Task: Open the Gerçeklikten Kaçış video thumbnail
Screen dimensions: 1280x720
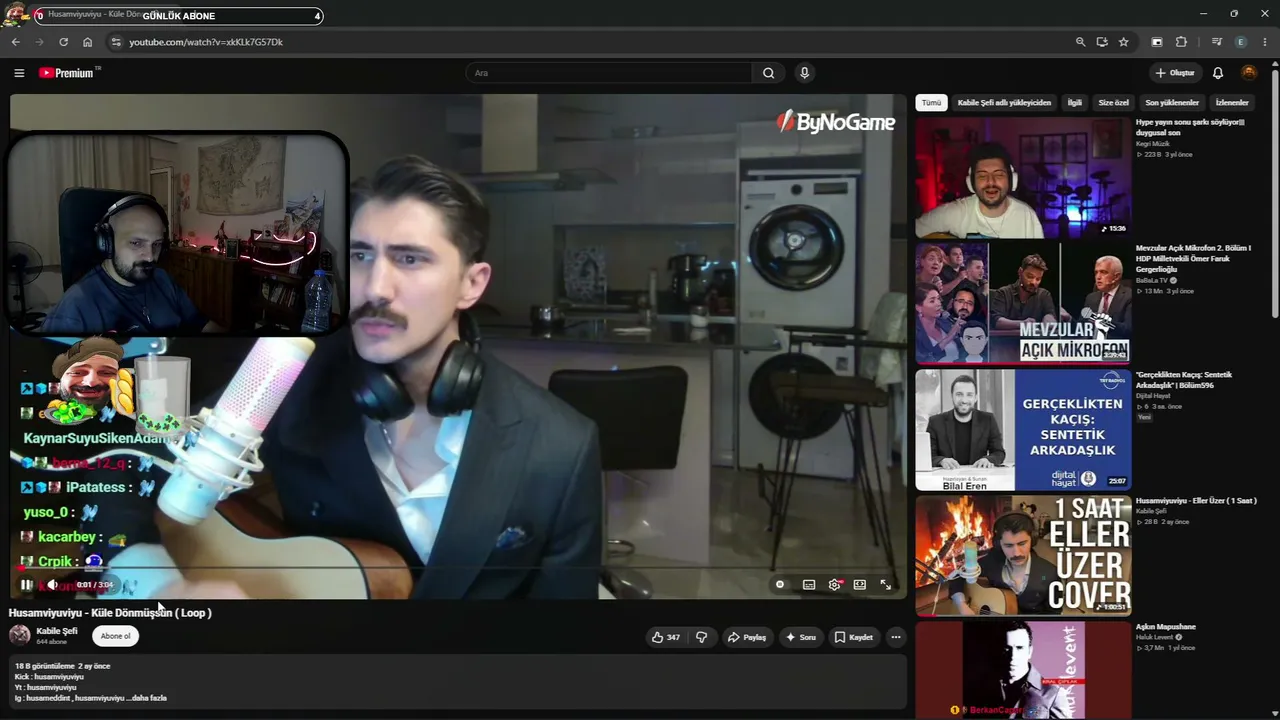Action: pos(1023,430)
